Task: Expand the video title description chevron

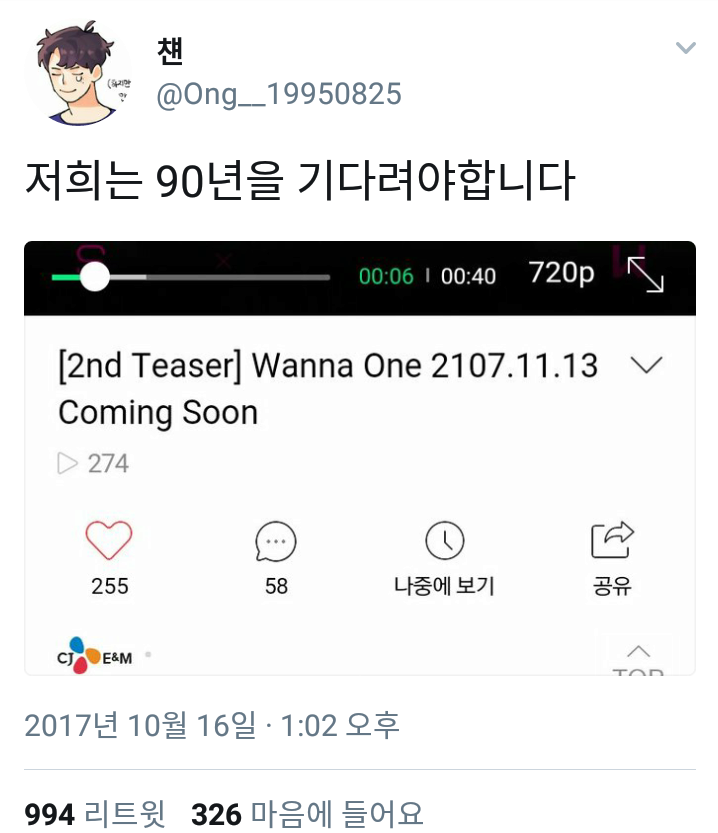Action: (x=646, y=364)
